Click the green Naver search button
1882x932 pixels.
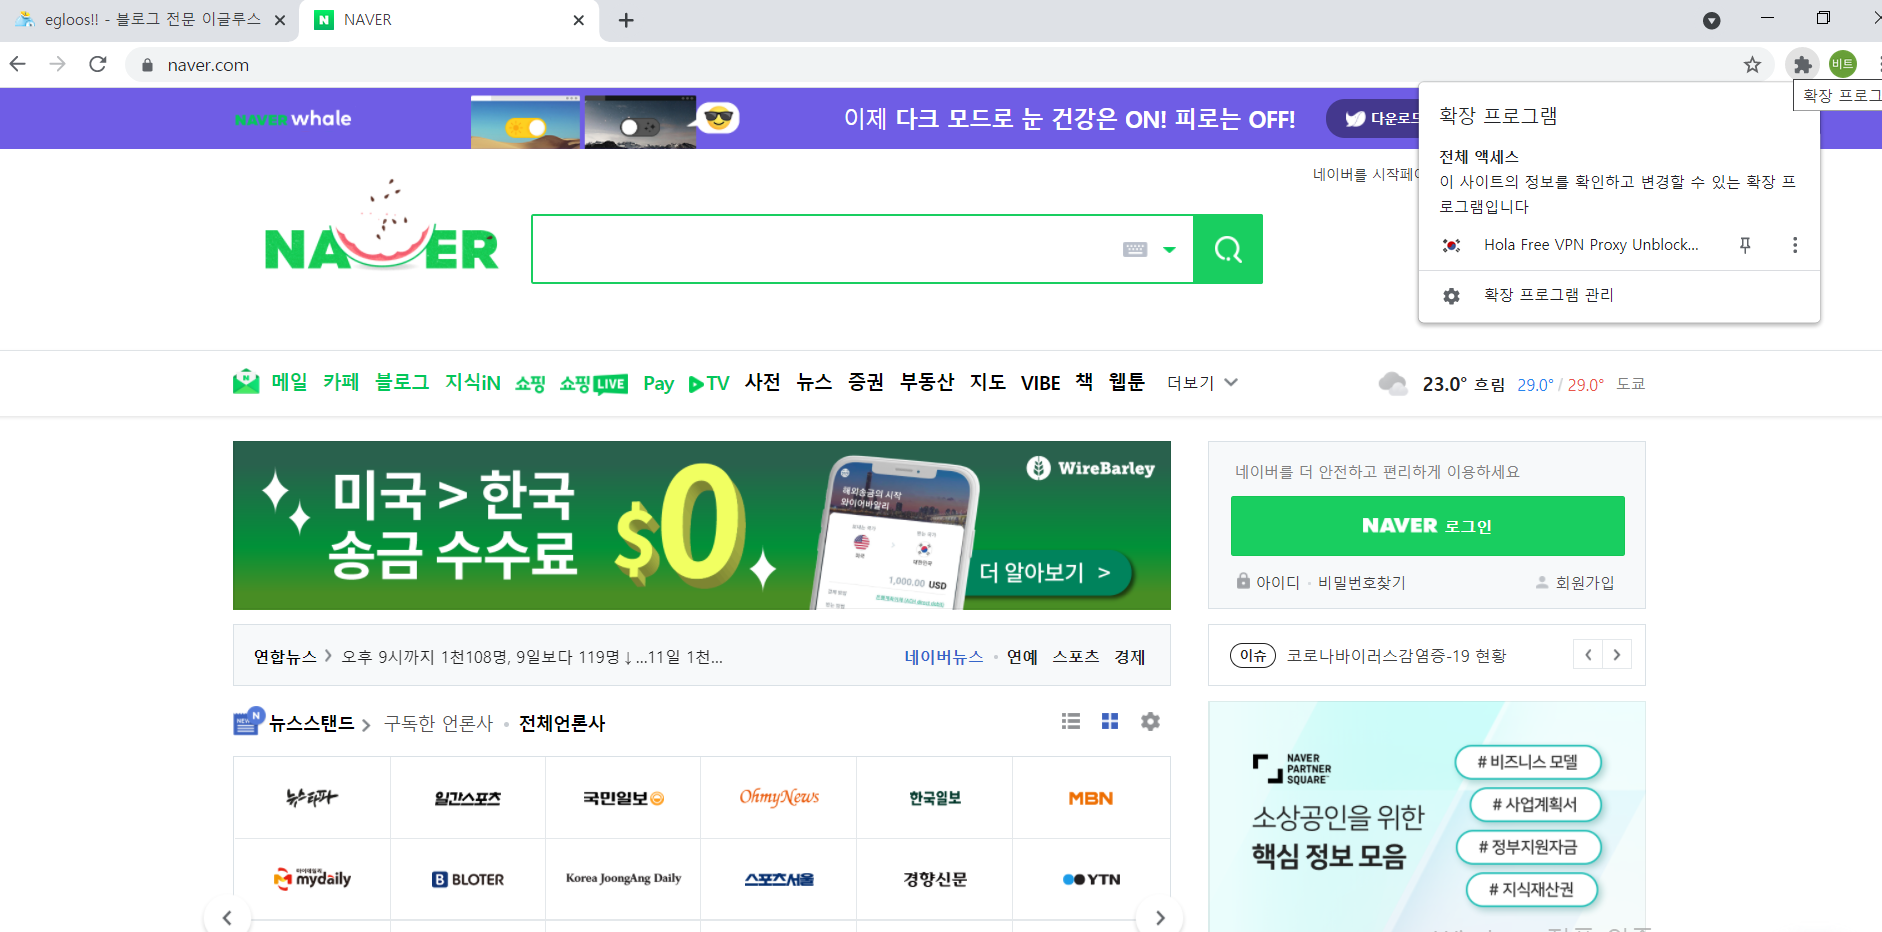click(x=1228, y=249)
